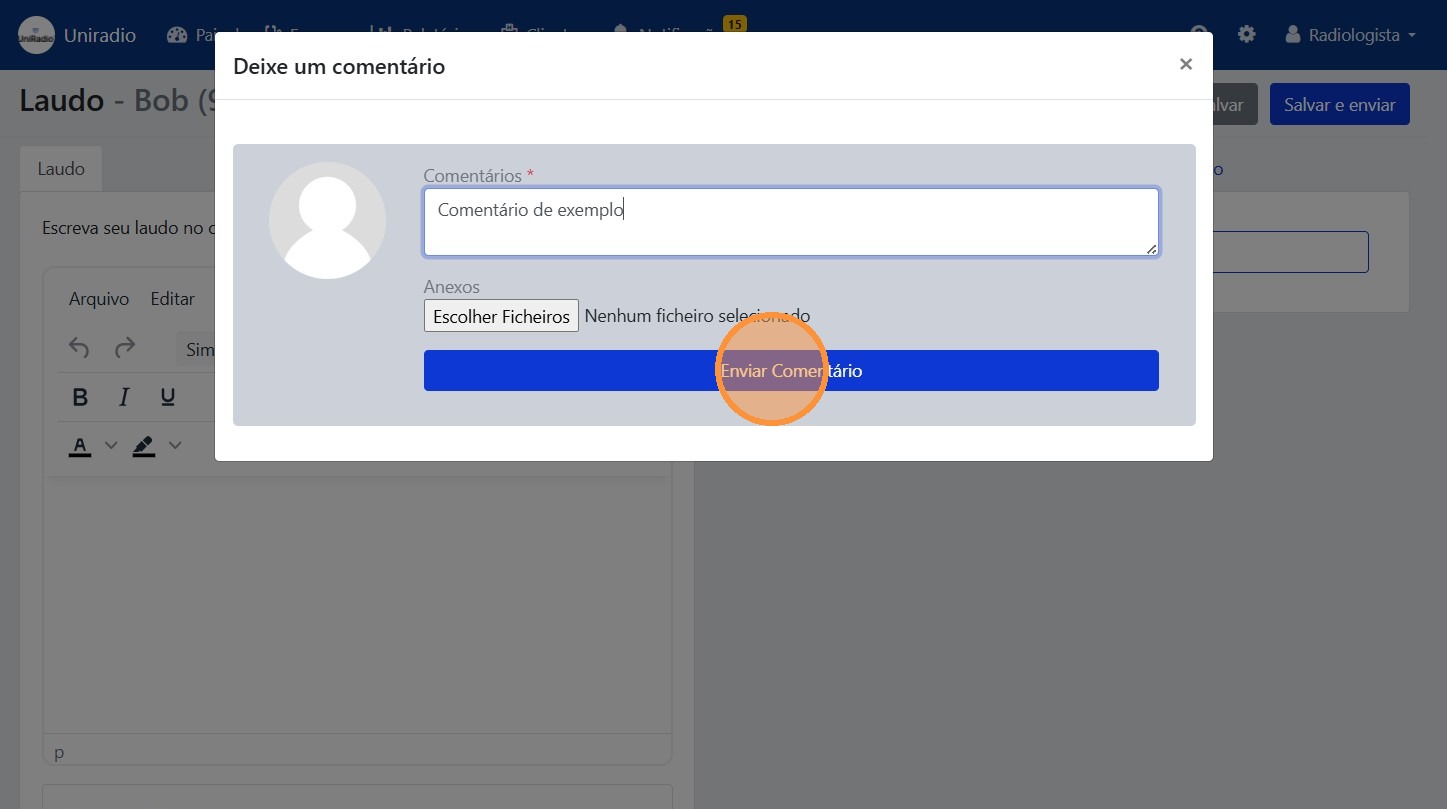Toggle italic formatting in editor
The width and height of the screenshot is (1447, 809).
pyautogui.click(x=124, y=398)
